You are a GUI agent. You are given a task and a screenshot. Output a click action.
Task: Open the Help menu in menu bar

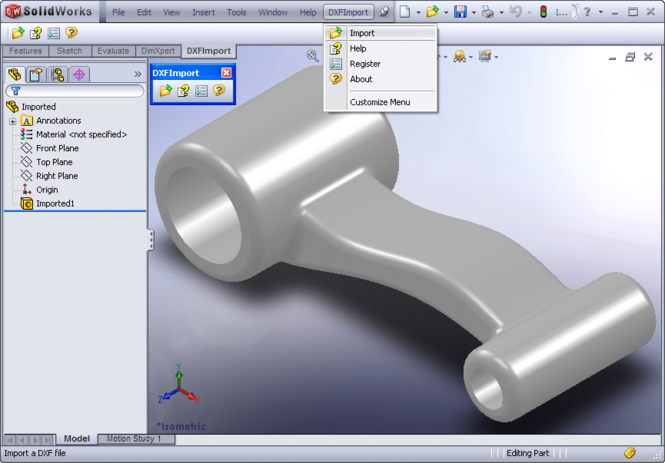coord(308,12)
